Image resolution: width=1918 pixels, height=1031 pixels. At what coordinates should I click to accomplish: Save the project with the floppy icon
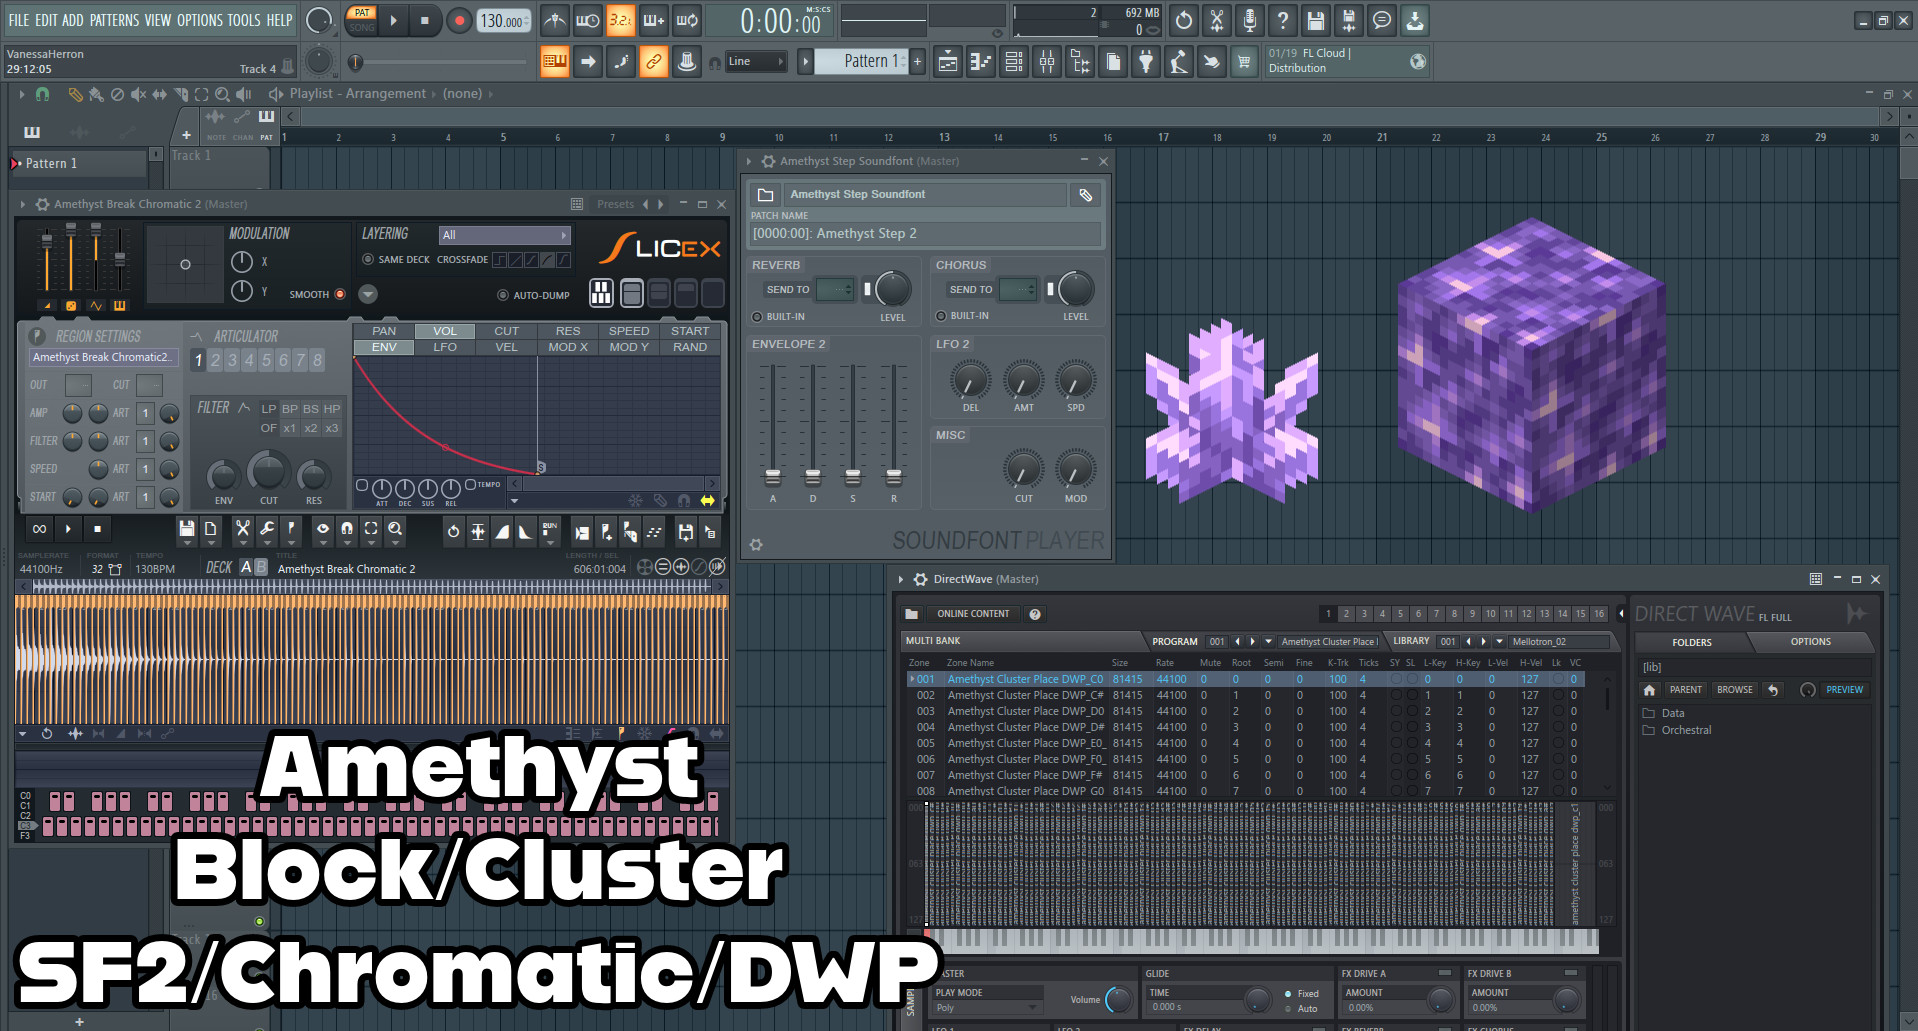[1316, 20]
